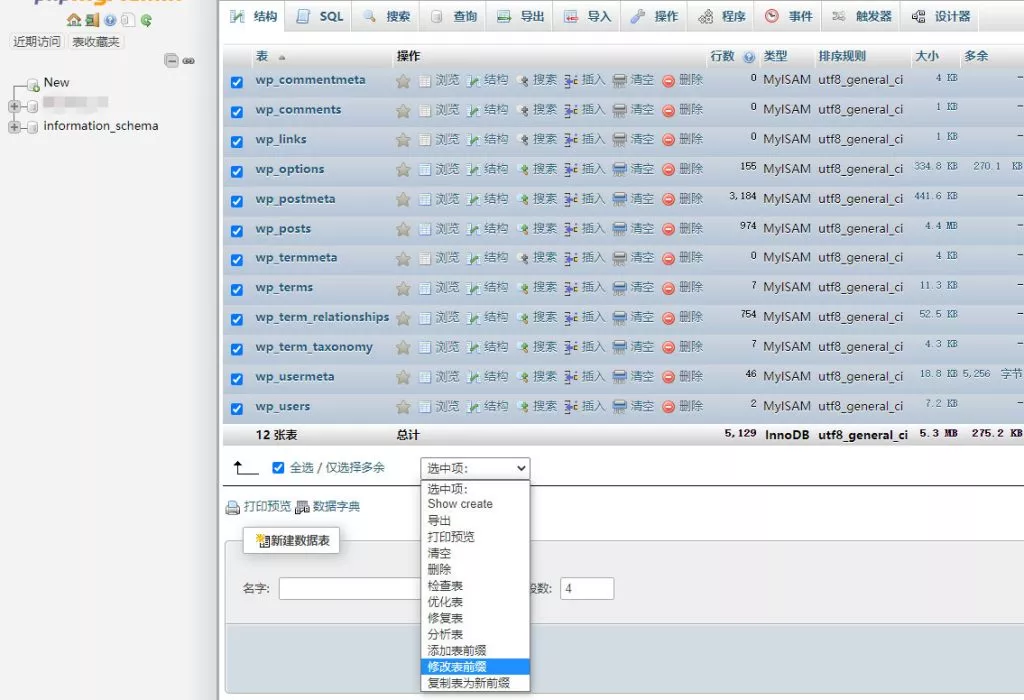Viewport: 1024px width, 700px height.
Task: Click the empty icon for wp_usermeta
Action: (x=620, y=377)
